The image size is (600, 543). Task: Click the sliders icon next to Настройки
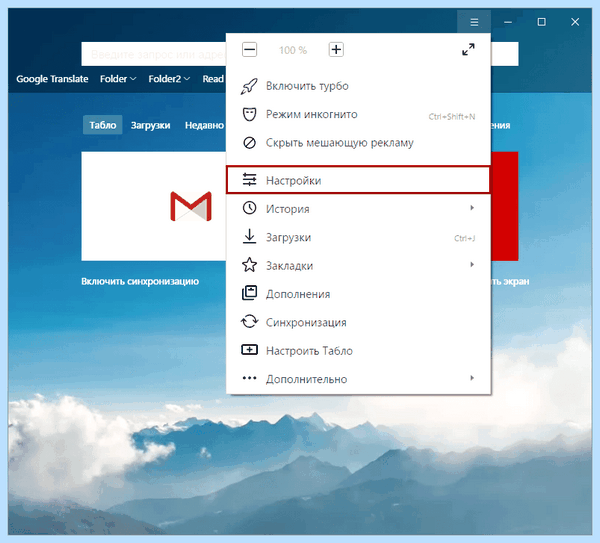249,179
